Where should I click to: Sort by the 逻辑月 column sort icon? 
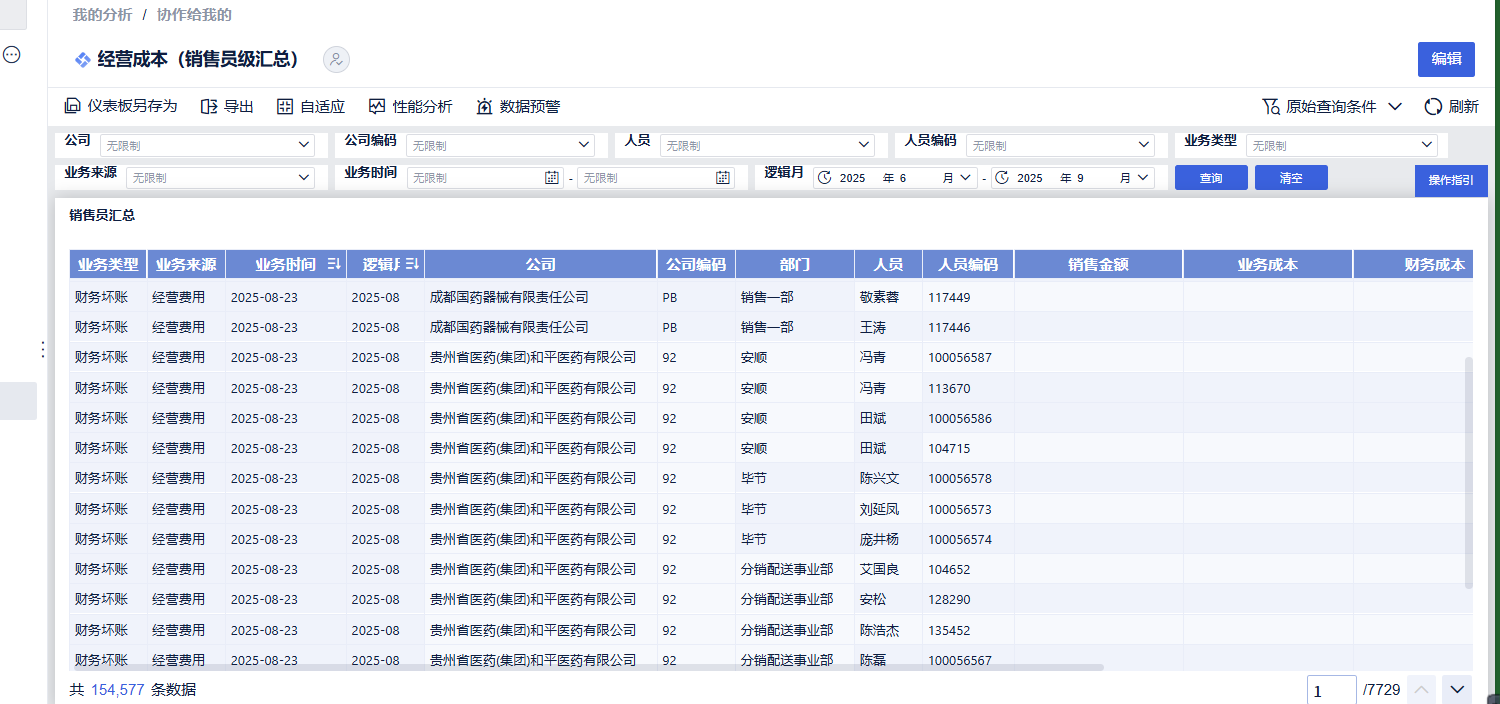click(411, 264)
